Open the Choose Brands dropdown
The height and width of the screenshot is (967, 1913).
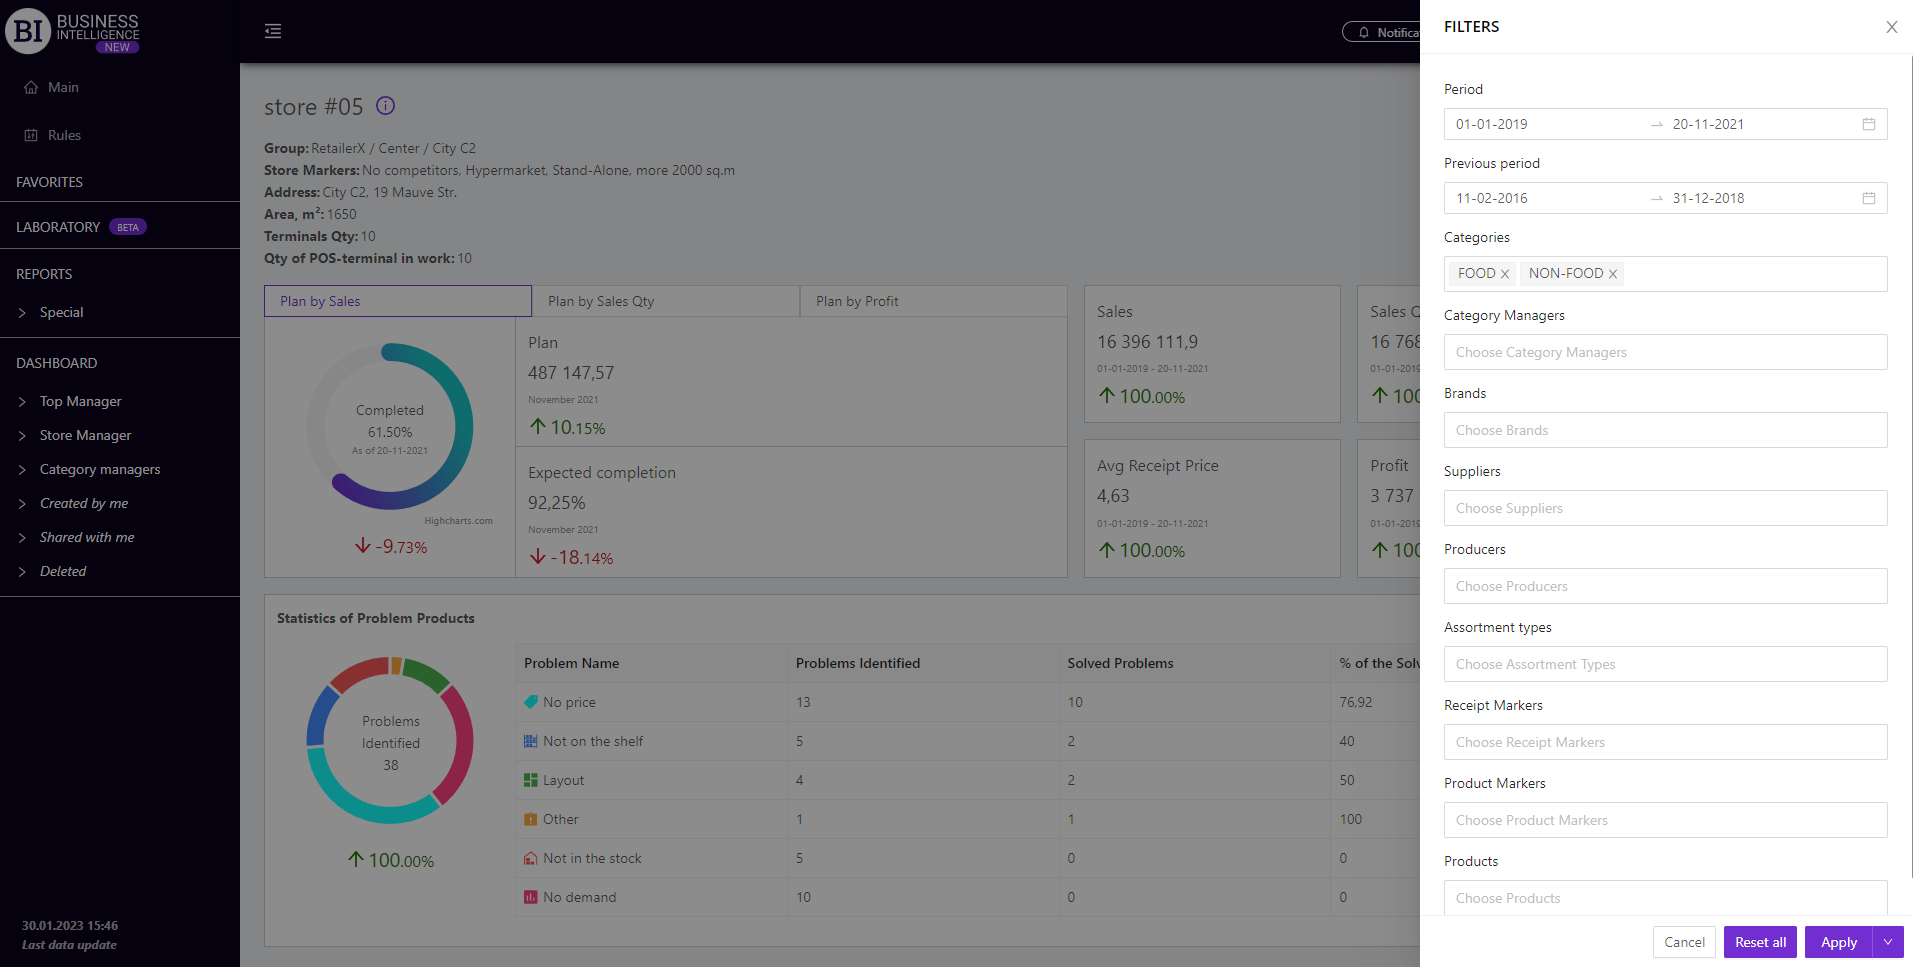click(1665, 430)
